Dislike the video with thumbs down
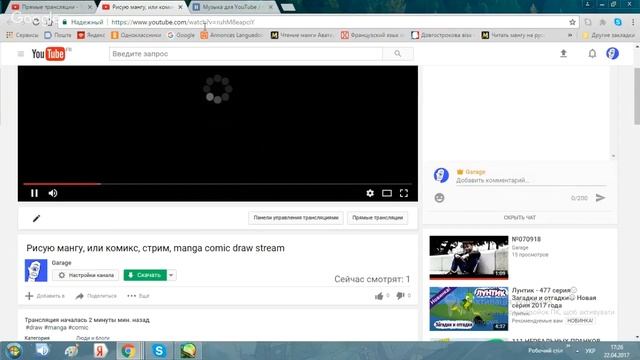The height and width of the screenshot is (360, 640). point(400,296)
